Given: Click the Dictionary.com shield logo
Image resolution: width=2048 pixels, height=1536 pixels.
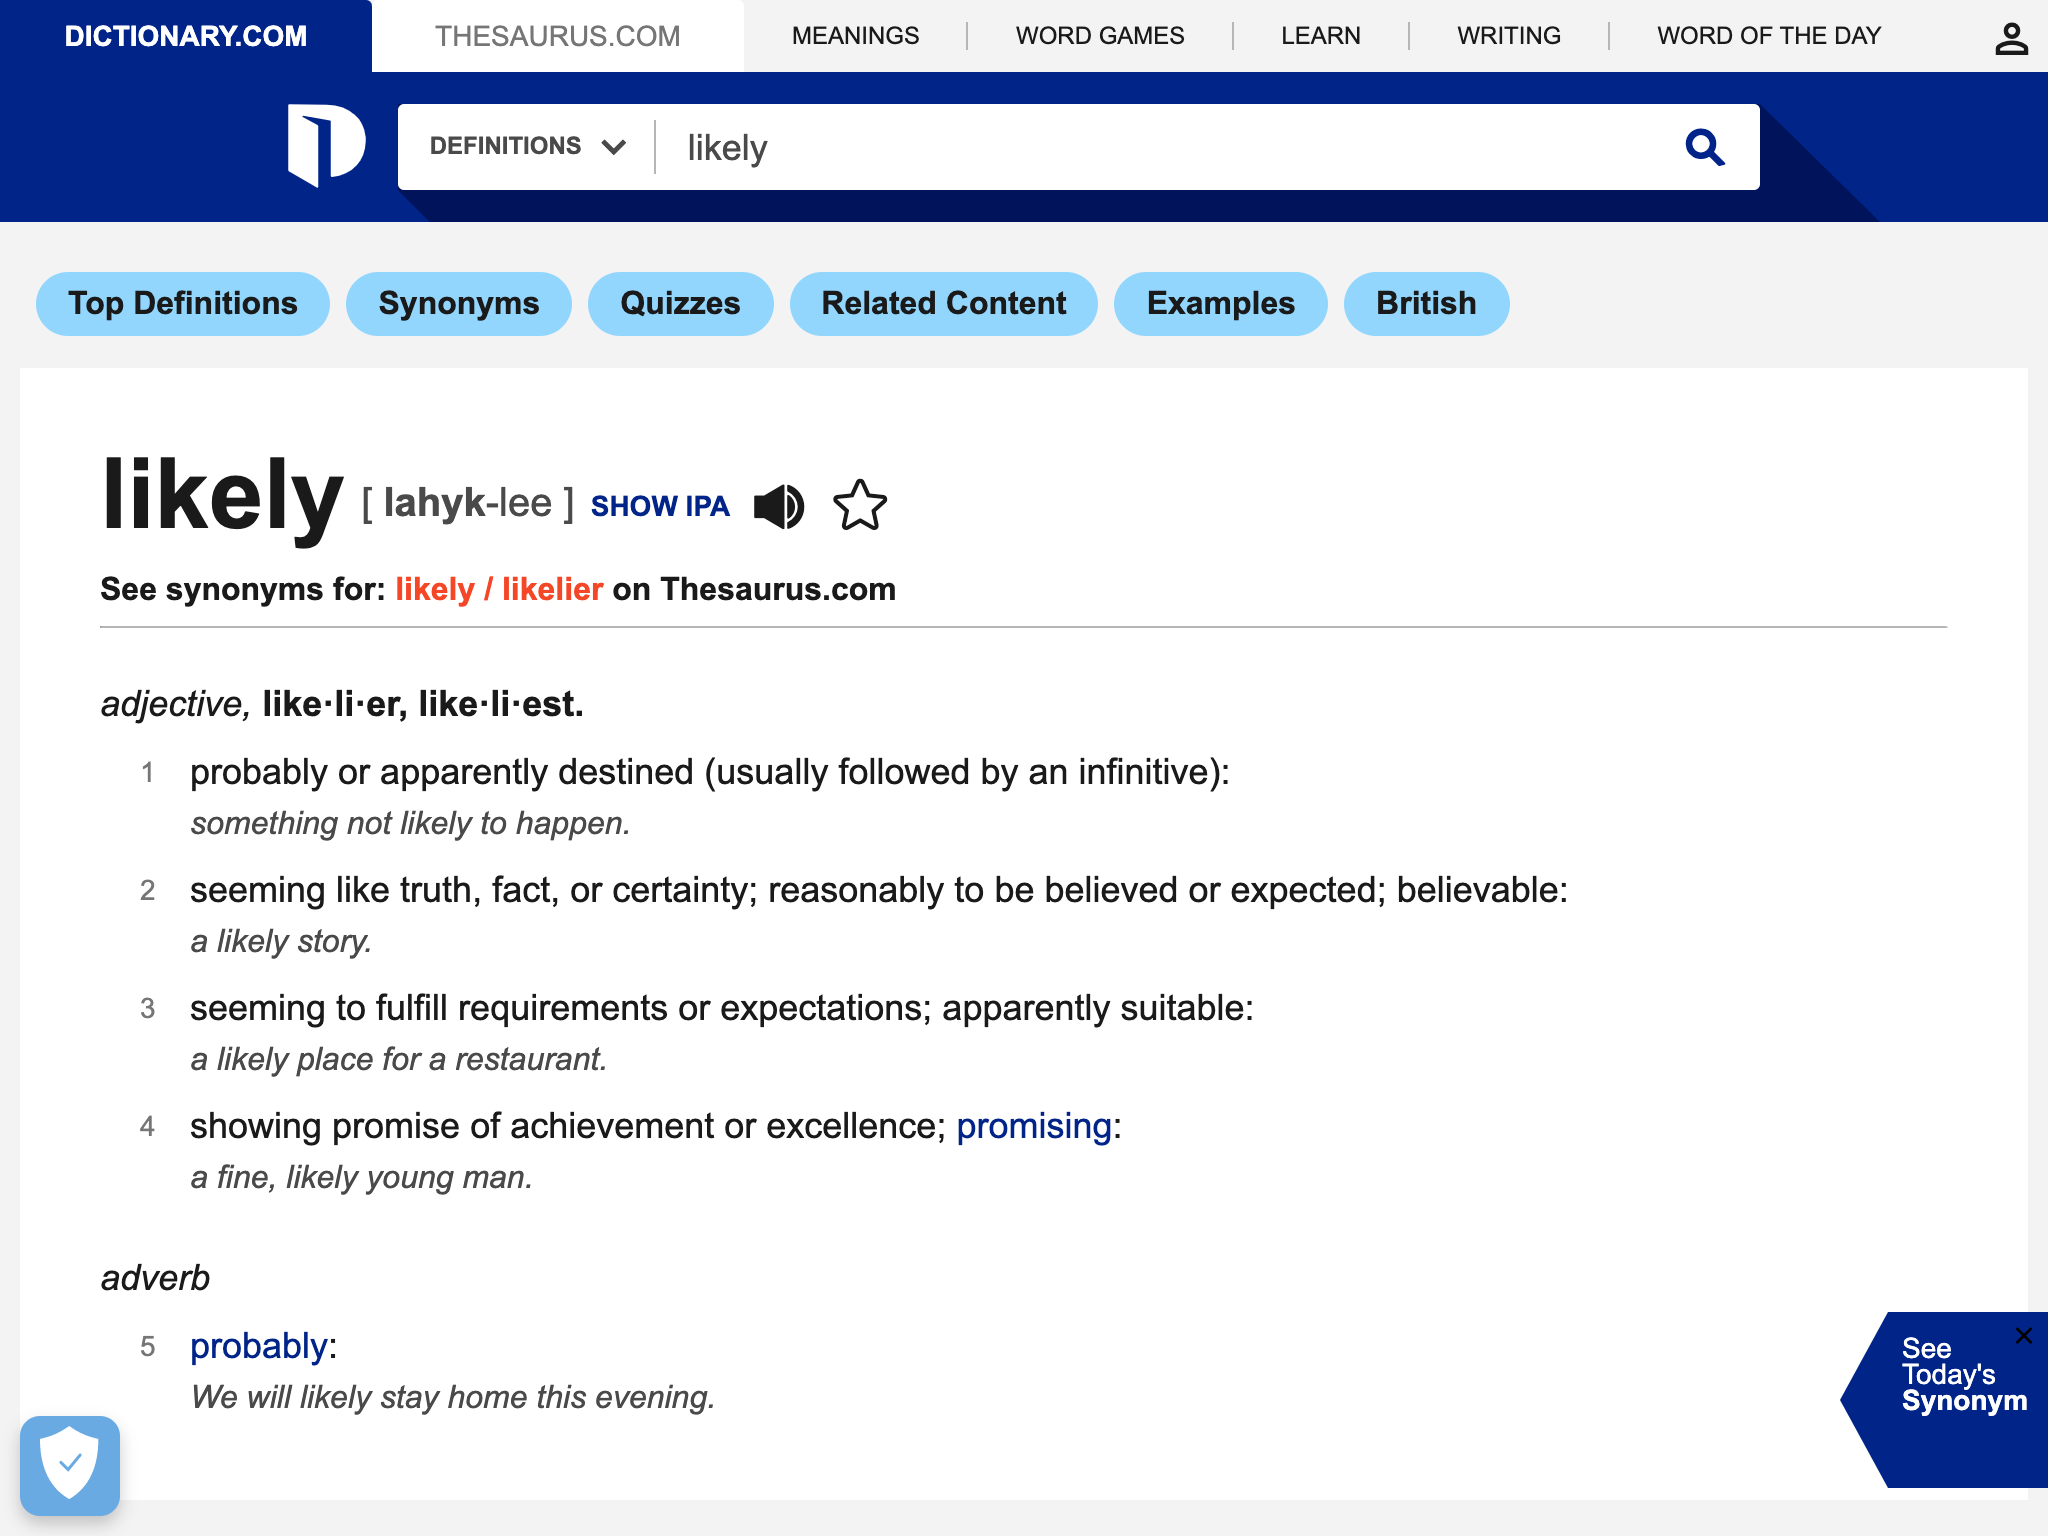Looking at the screenshot, I should point(326,145).
